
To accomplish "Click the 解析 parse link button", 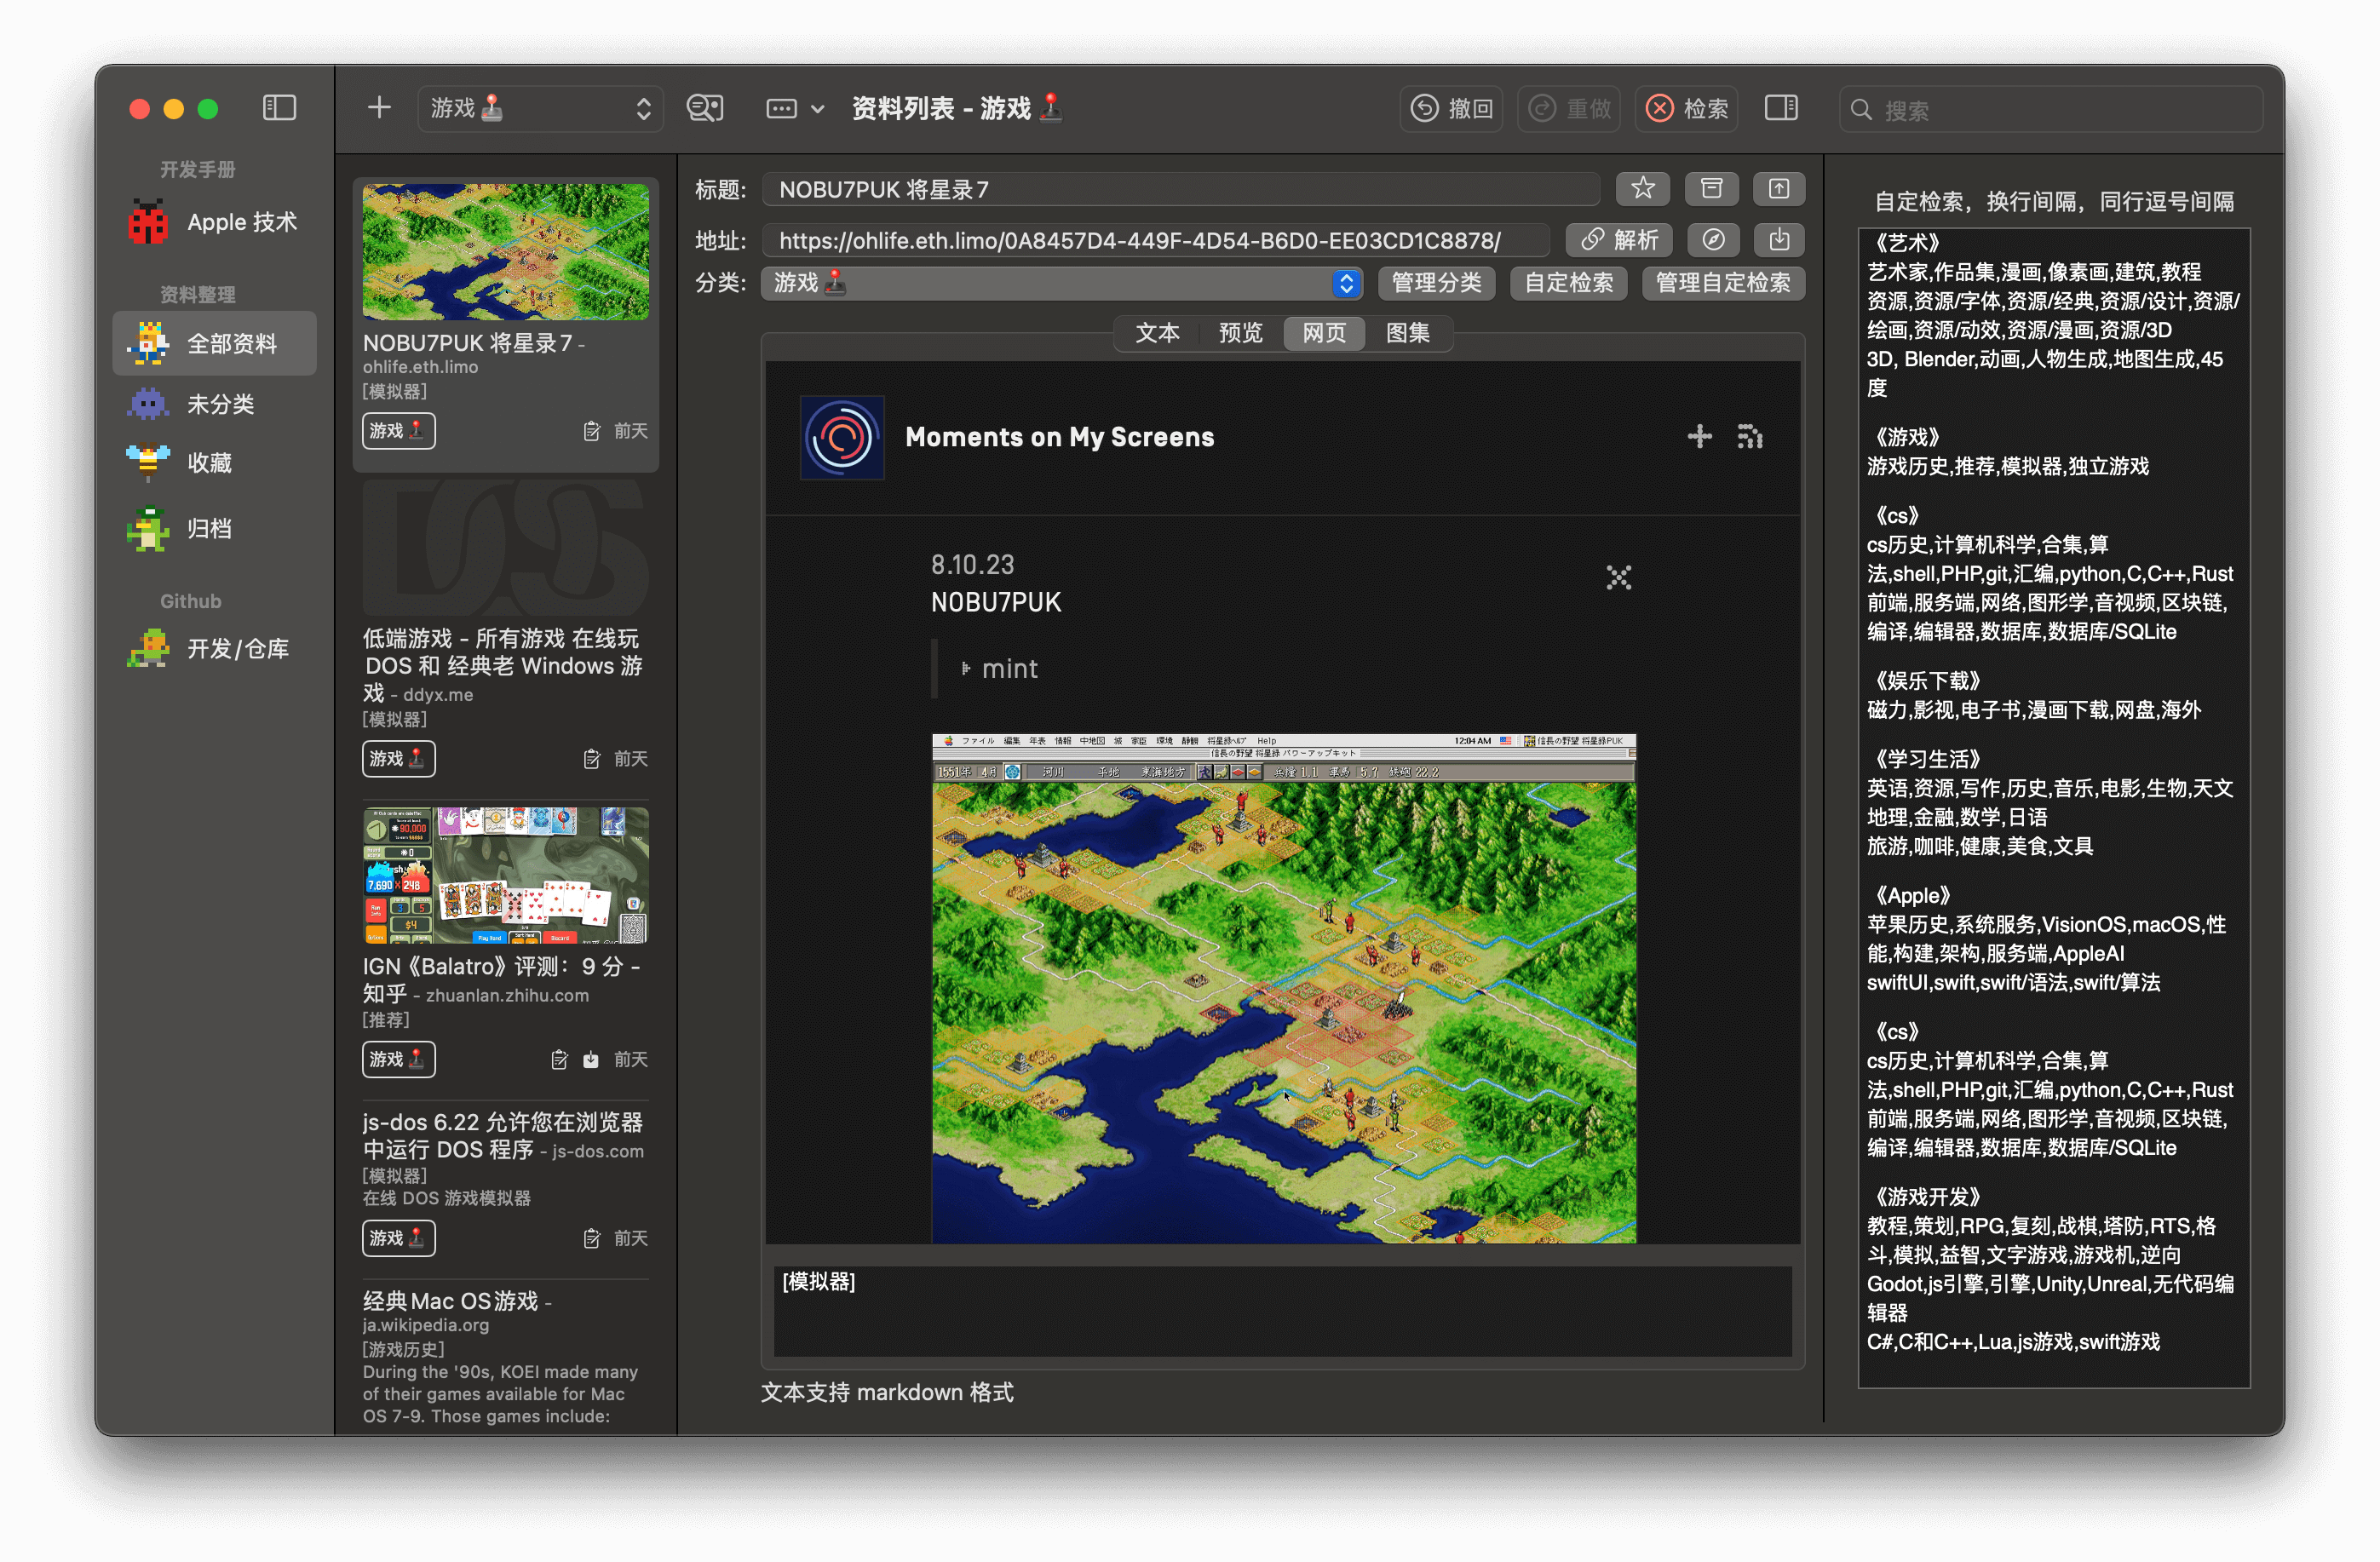I will coord(1619,240).
